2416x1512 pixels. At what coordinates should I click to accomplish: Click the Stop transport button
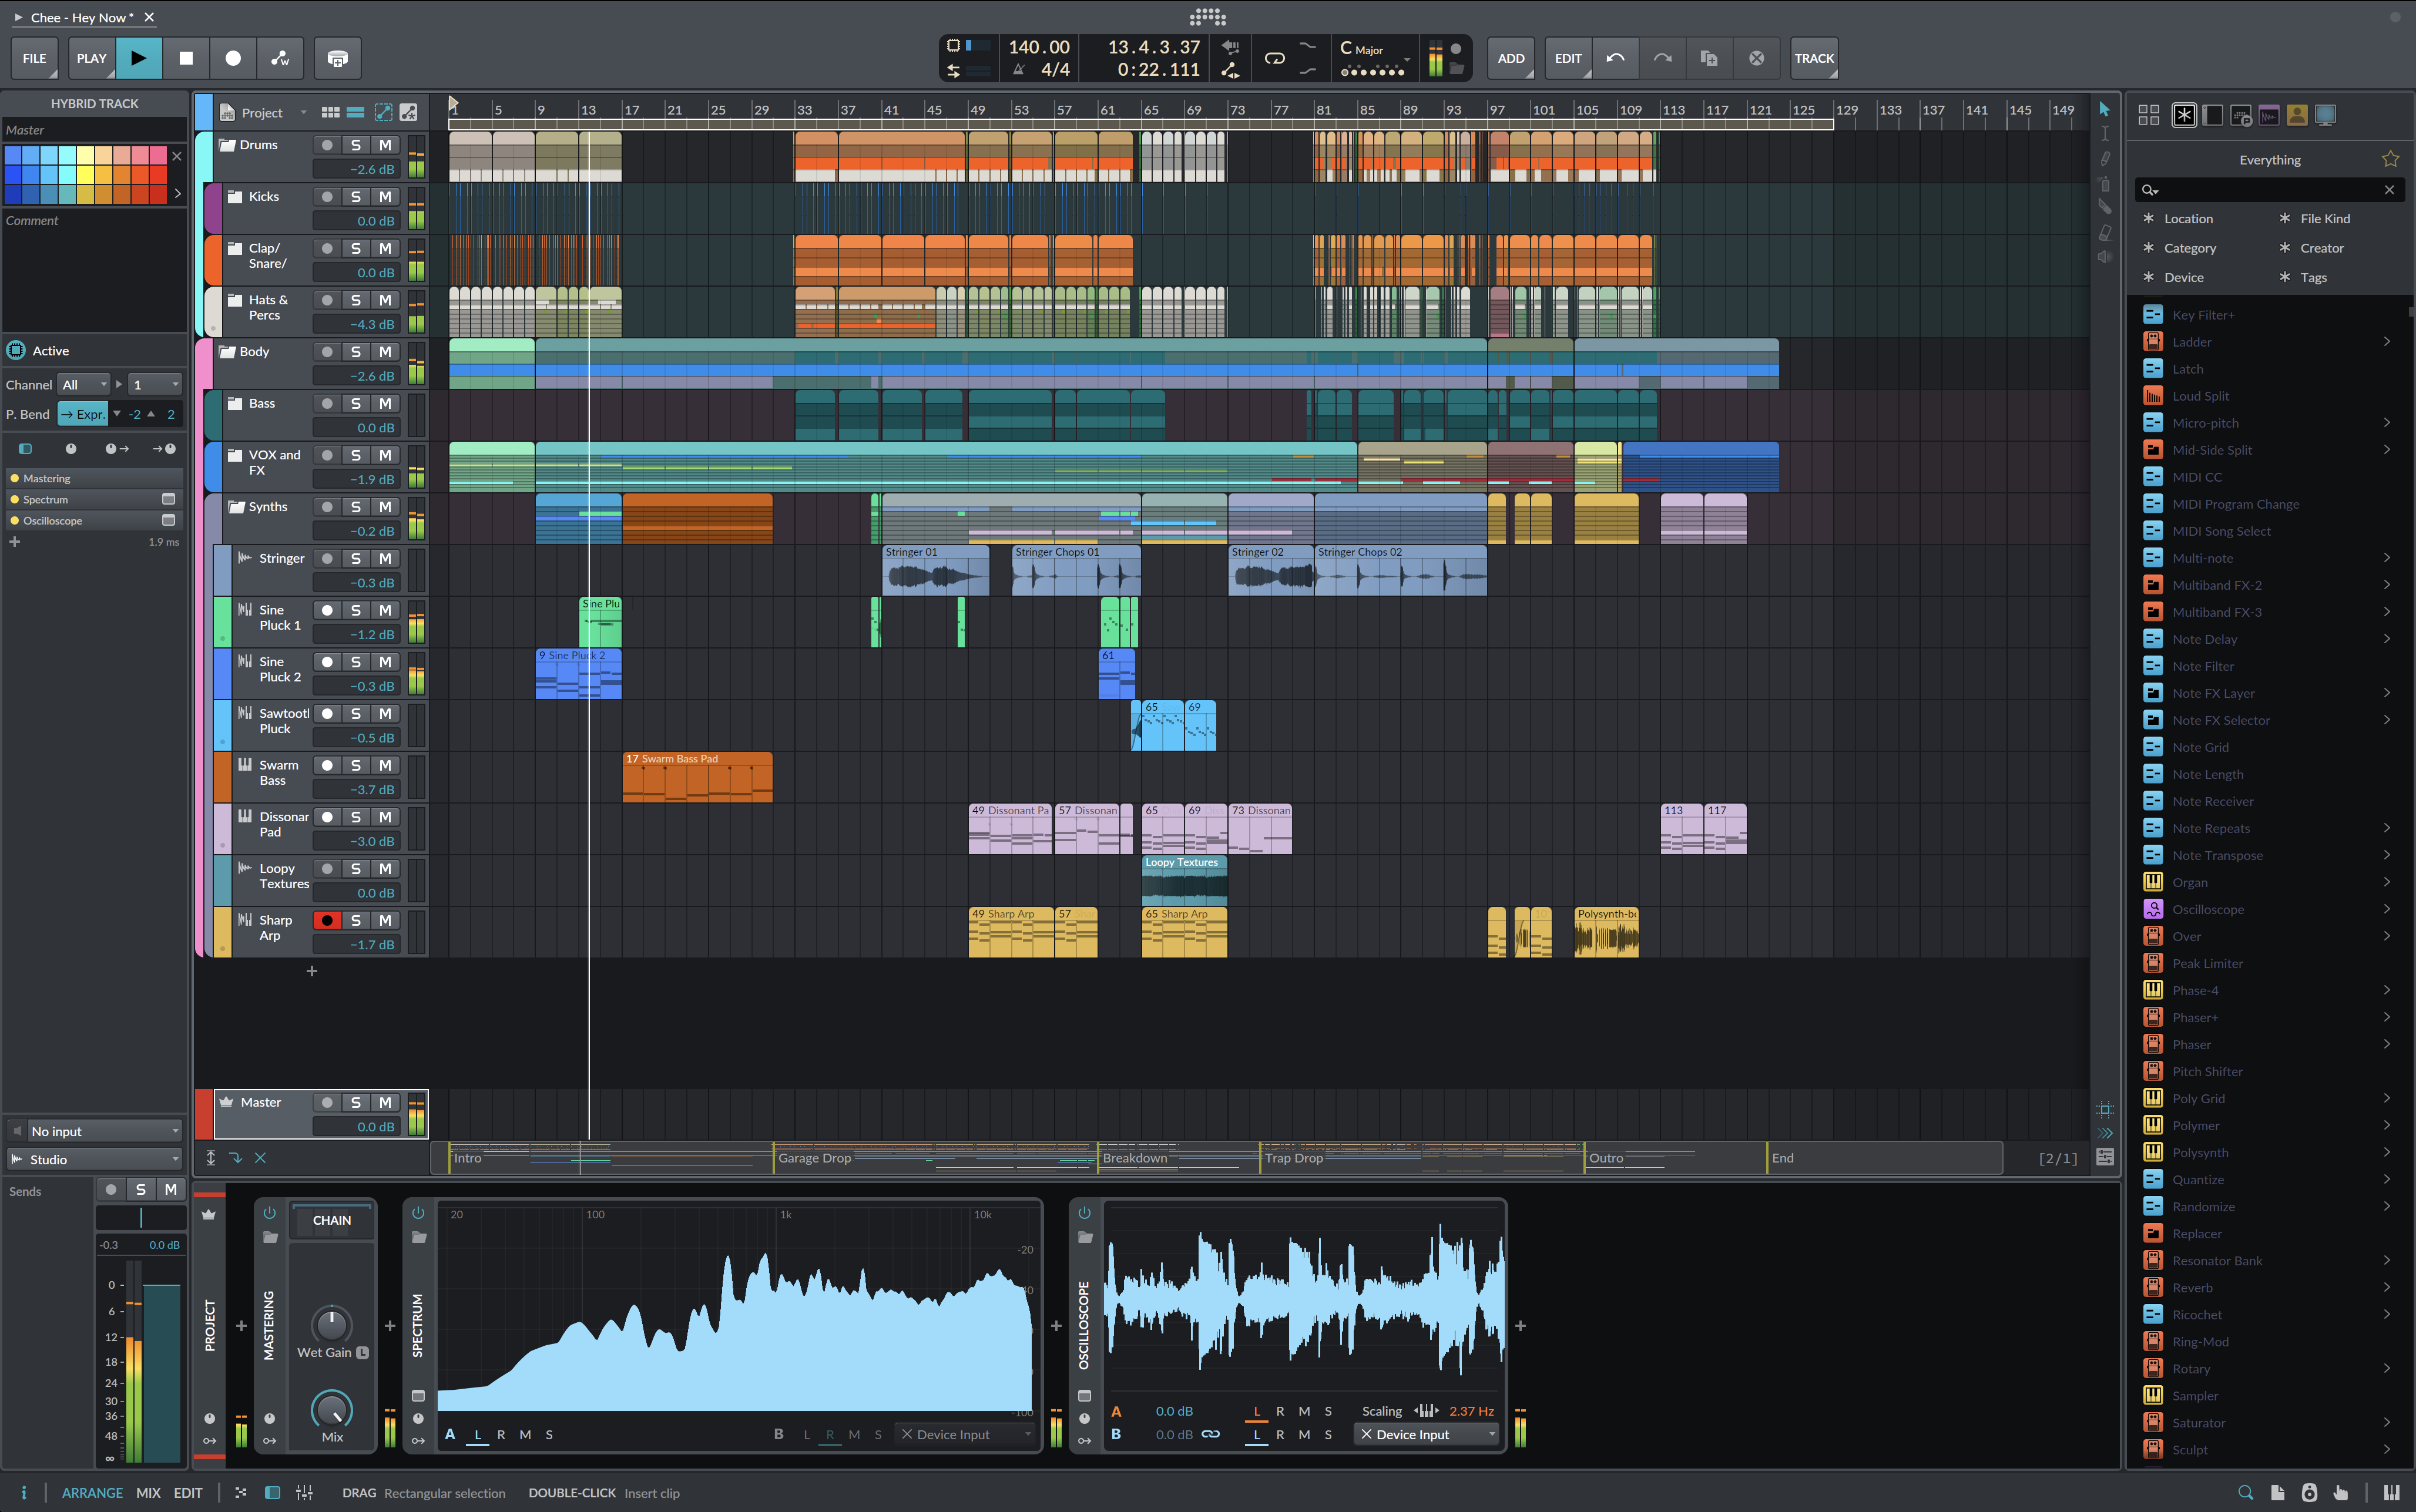coord(186,58)
